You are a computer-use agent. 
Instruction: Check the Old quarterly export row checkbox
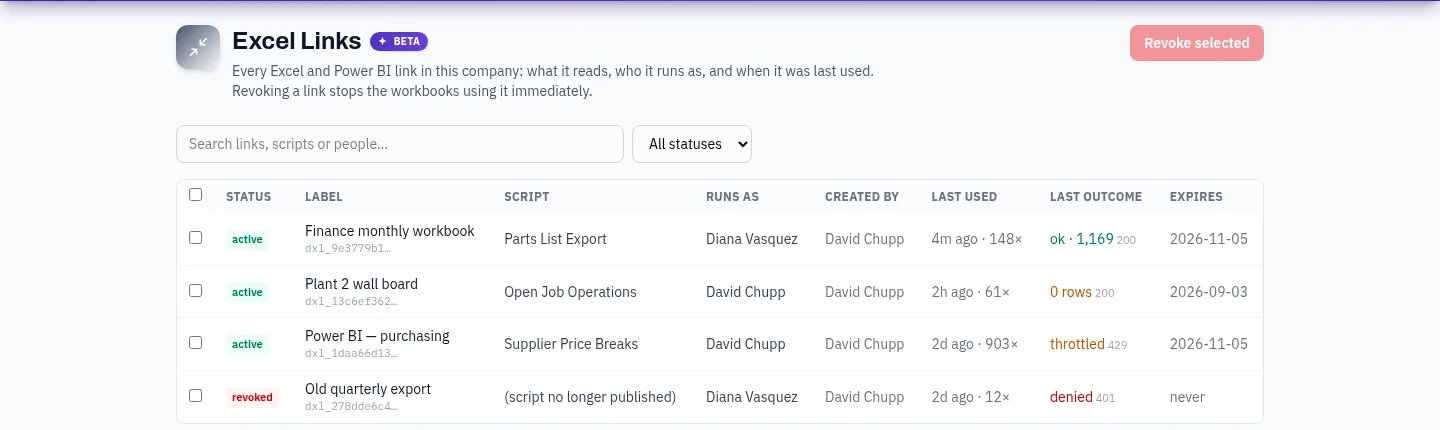(195, 396)
